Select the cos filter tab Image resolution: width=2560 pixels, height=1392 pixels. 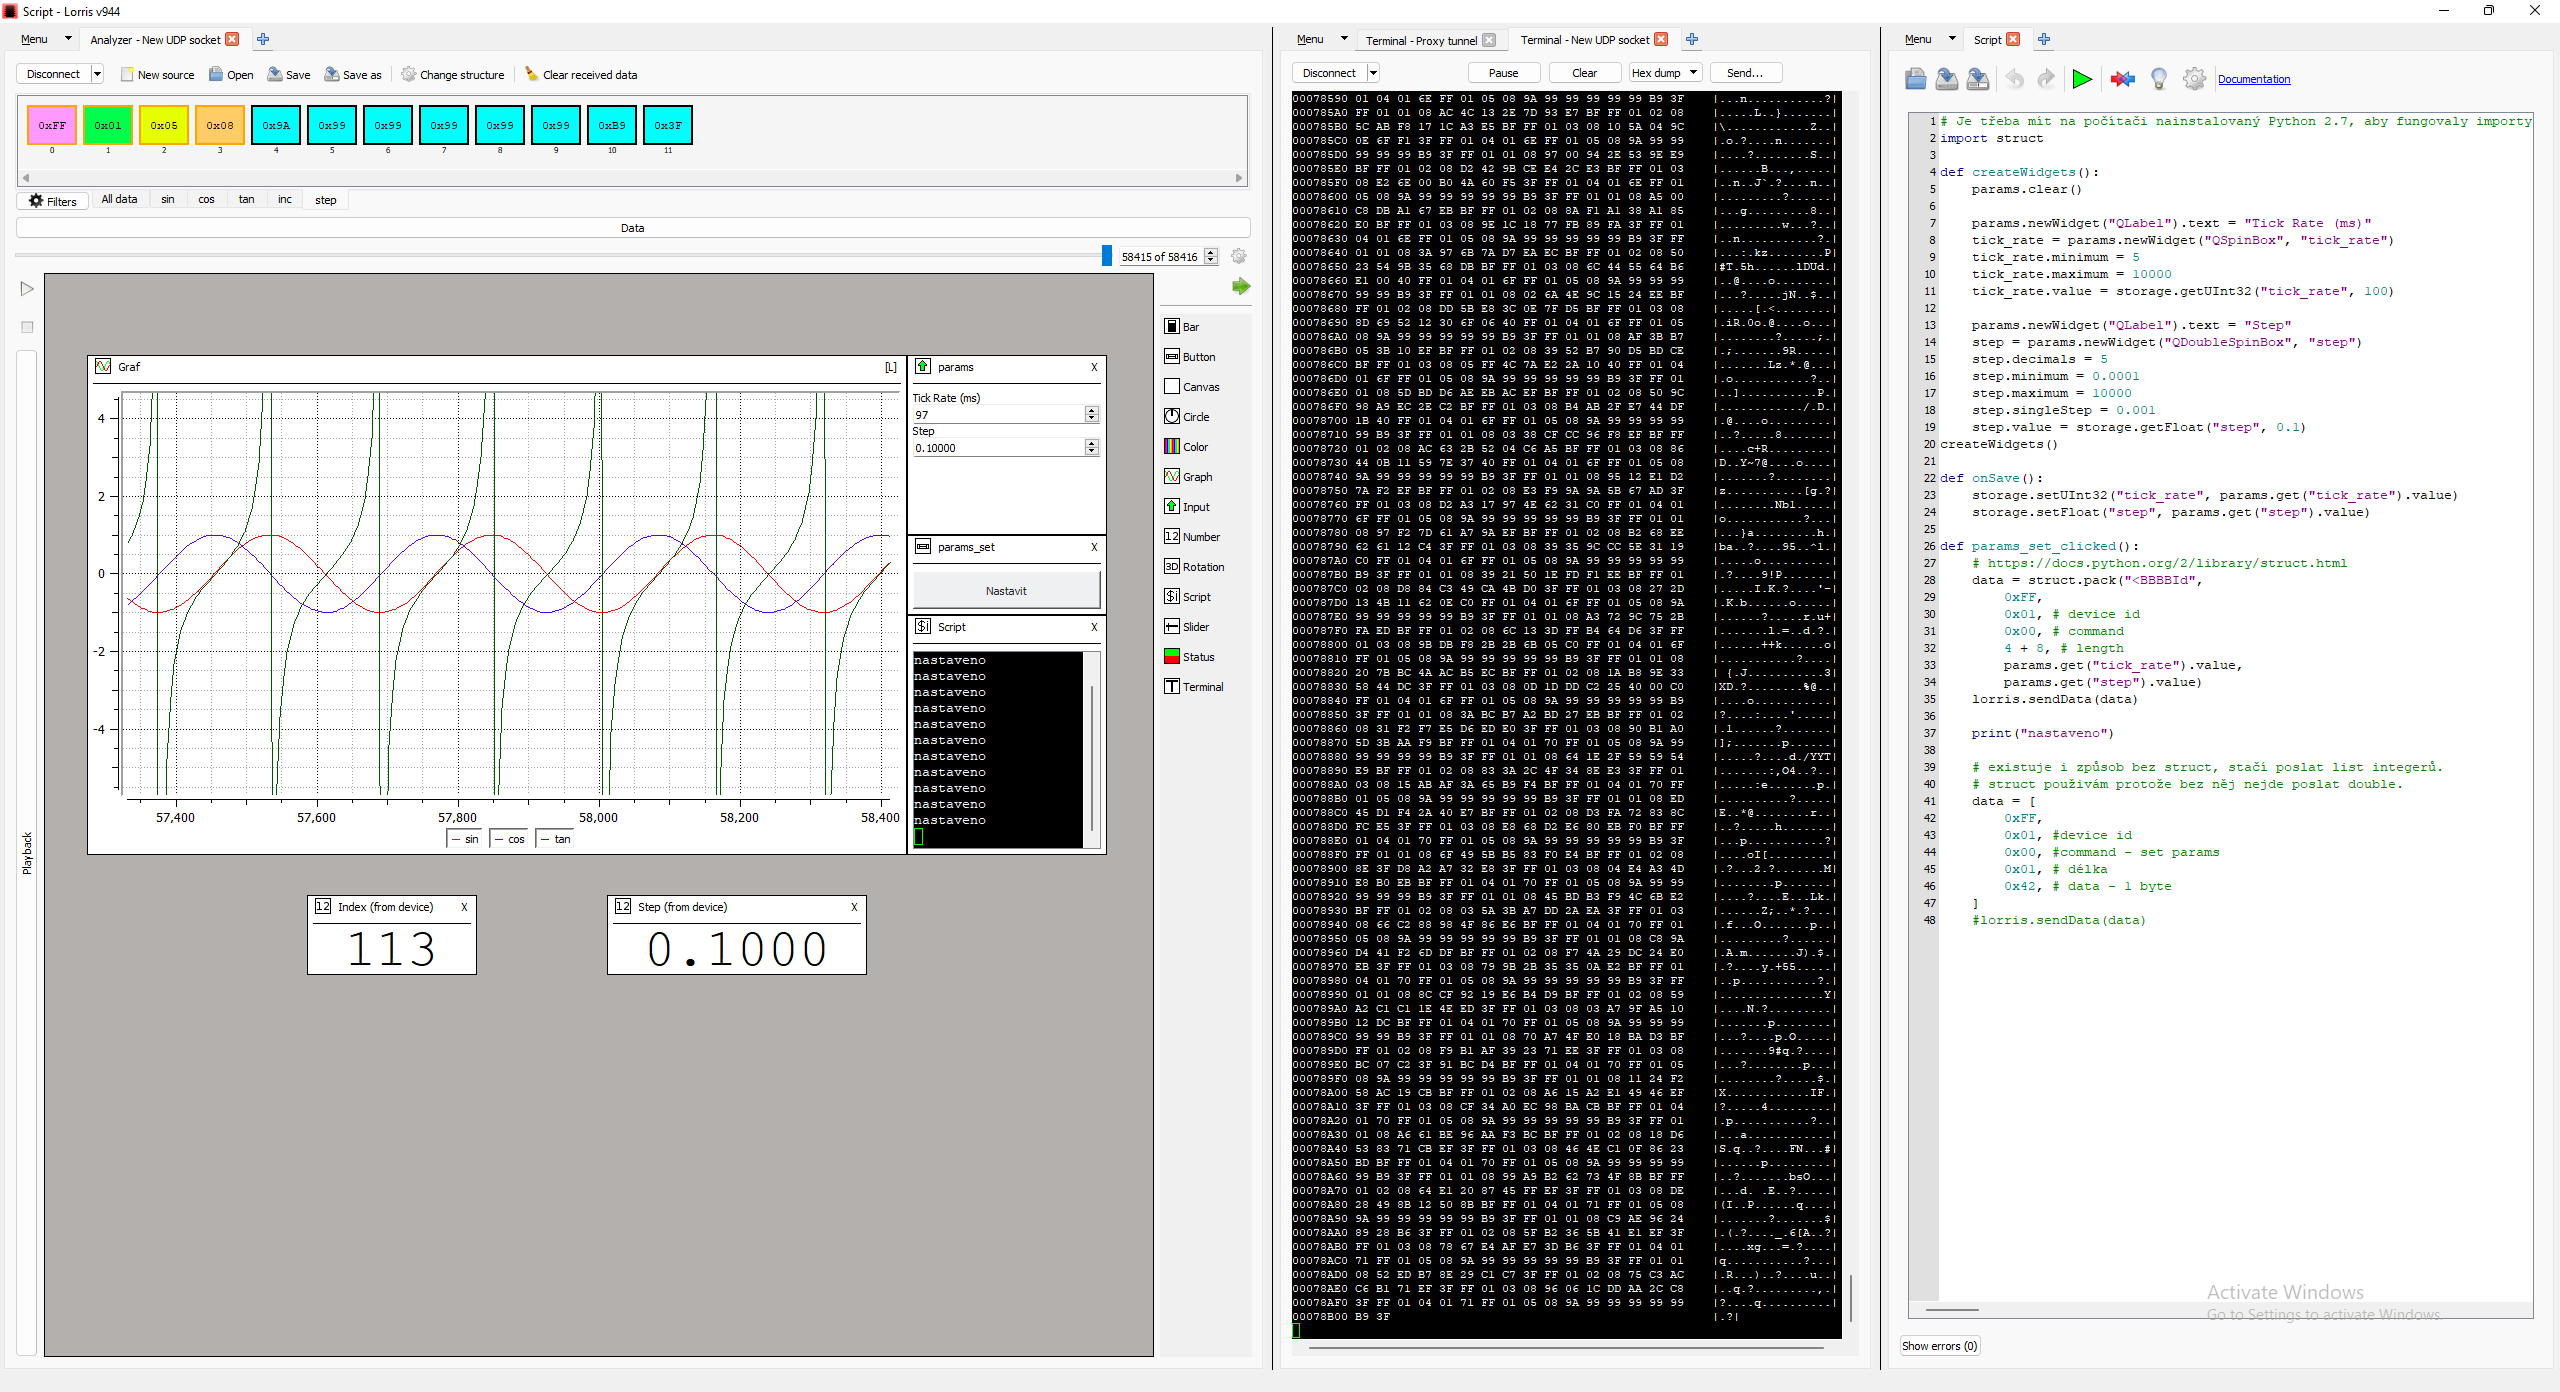(x=206, y=200)
